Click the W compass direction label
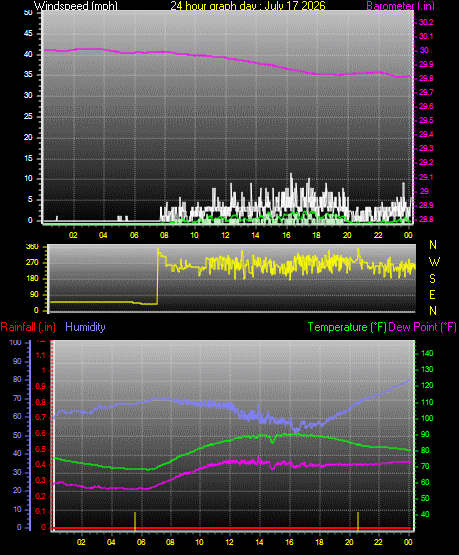The height and width of the screenshot is (555, 459). [x=434, y=262]
